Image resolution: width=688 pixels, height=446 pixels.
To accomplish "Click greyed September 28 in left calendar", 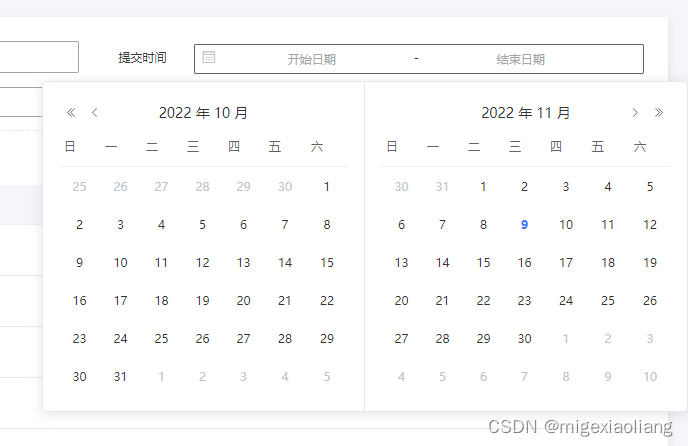I will coord(202,187).
